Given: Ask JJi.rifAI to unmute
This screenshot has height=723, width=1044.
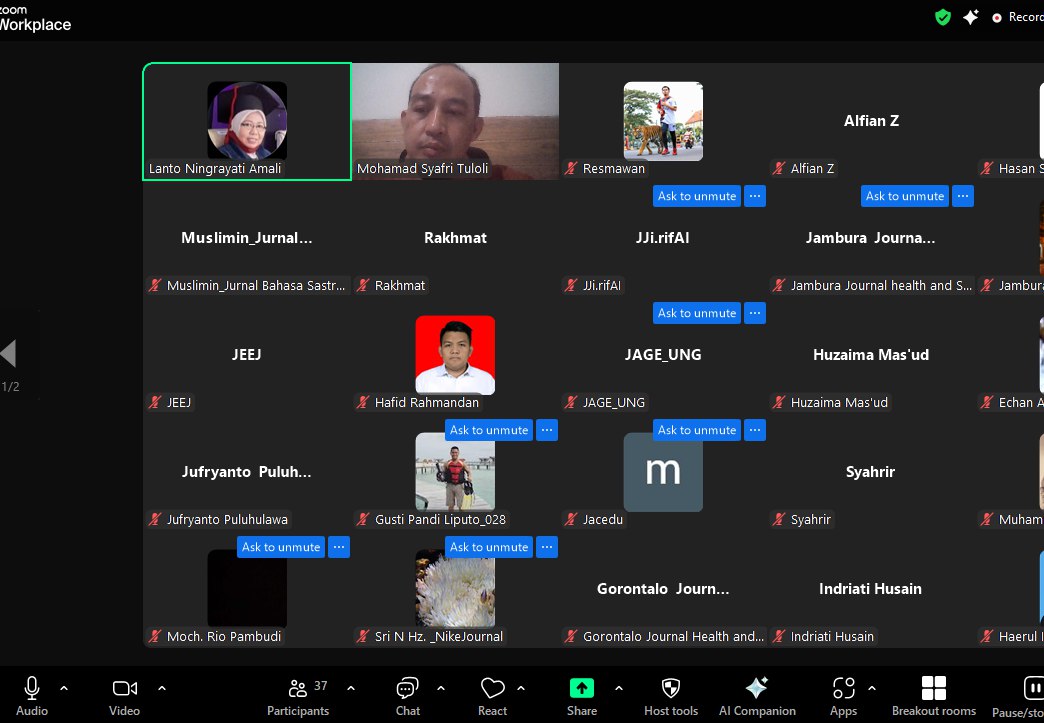Looking at the screenshot, I should click(x=697, y=313).
